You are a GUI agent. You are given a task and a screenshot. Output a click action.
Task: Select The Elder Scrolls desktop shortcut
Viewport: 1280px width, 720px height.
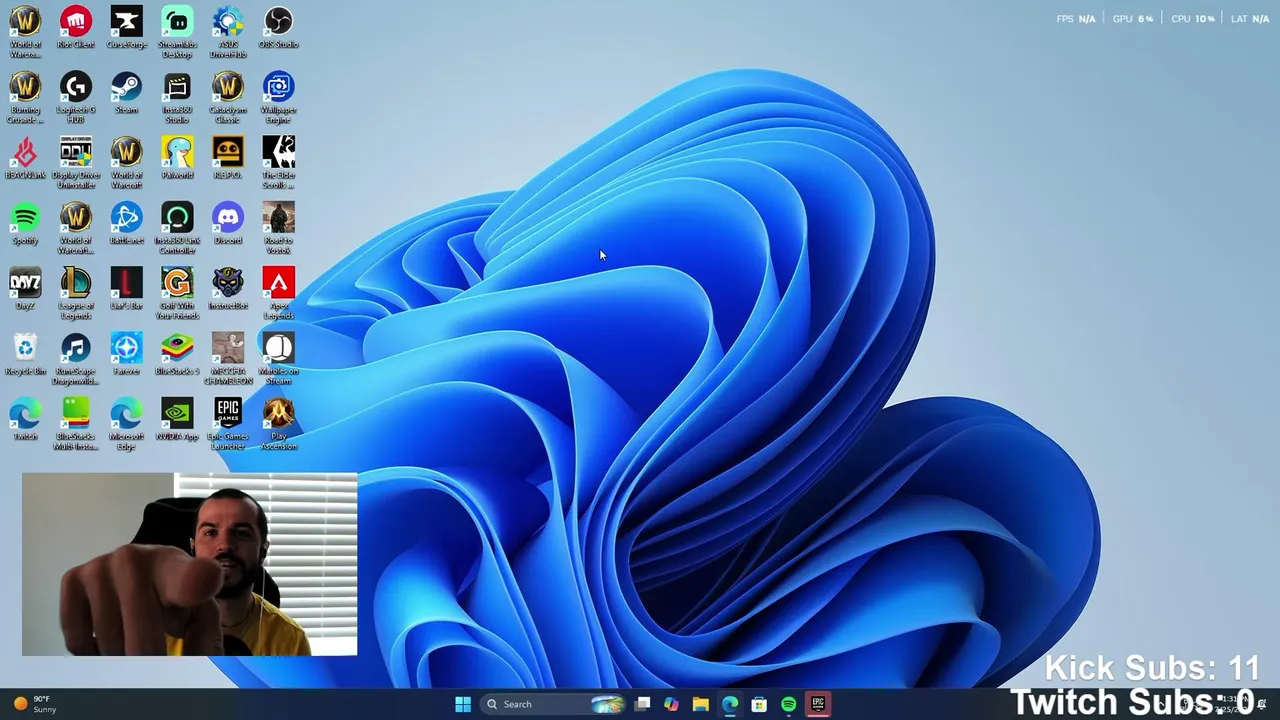(x=278, y=163)
